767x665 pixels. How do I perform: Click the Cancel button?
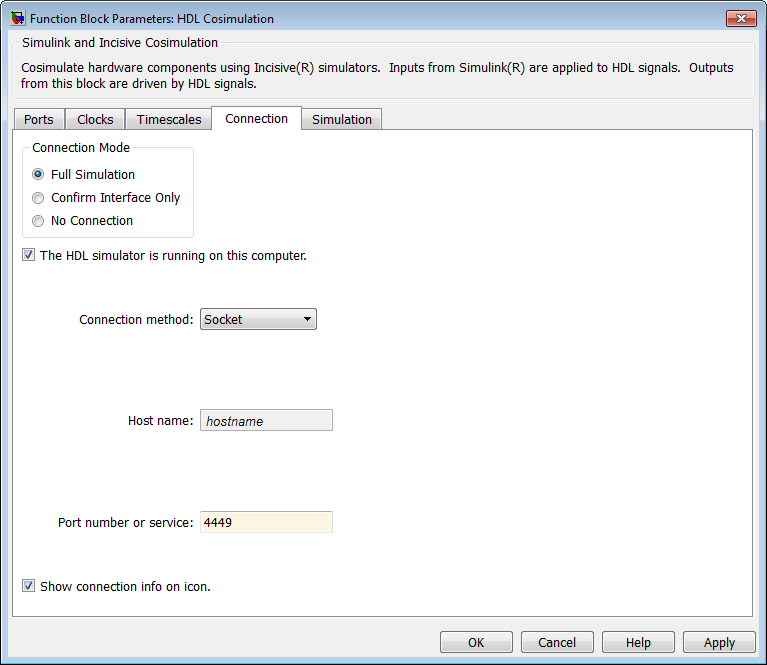pyautogui.click(x=557, y=642)
